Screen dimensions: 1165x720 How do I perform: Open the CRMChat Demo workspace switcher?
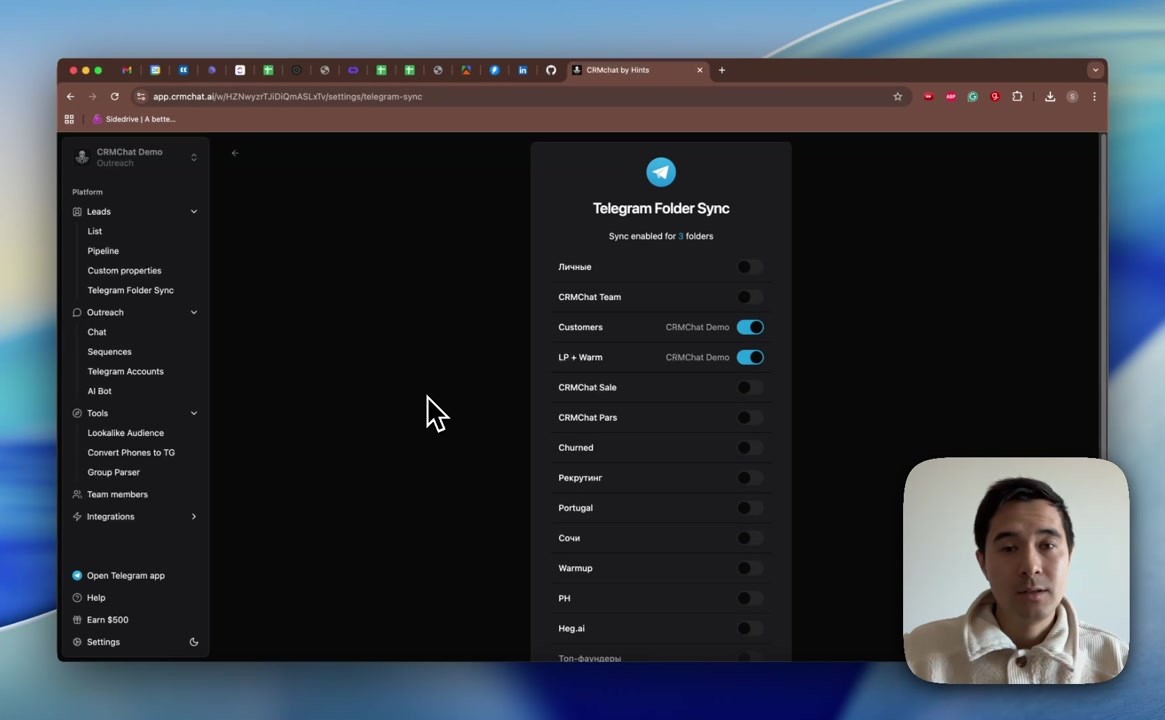click(x=135, y=157)
